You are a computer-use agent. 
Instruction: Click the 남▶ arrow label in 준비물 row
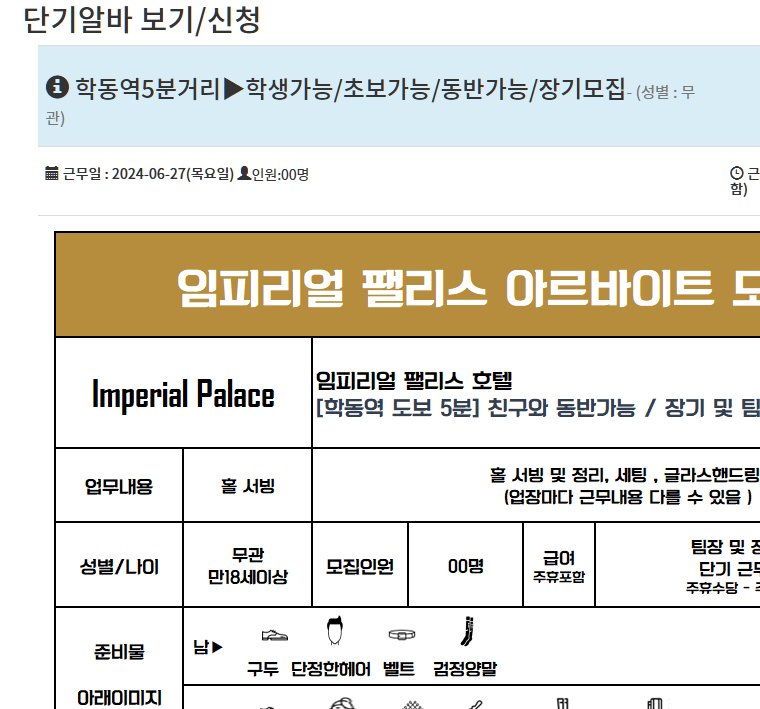click(x=208, y=648)
